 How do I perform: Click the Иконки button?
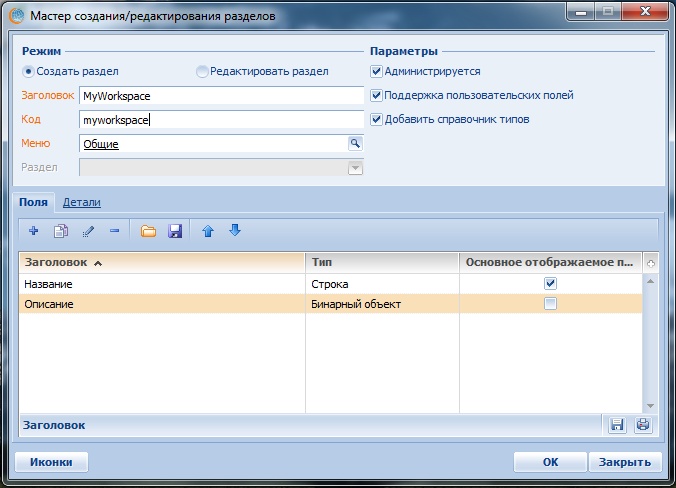coord(51,462)
